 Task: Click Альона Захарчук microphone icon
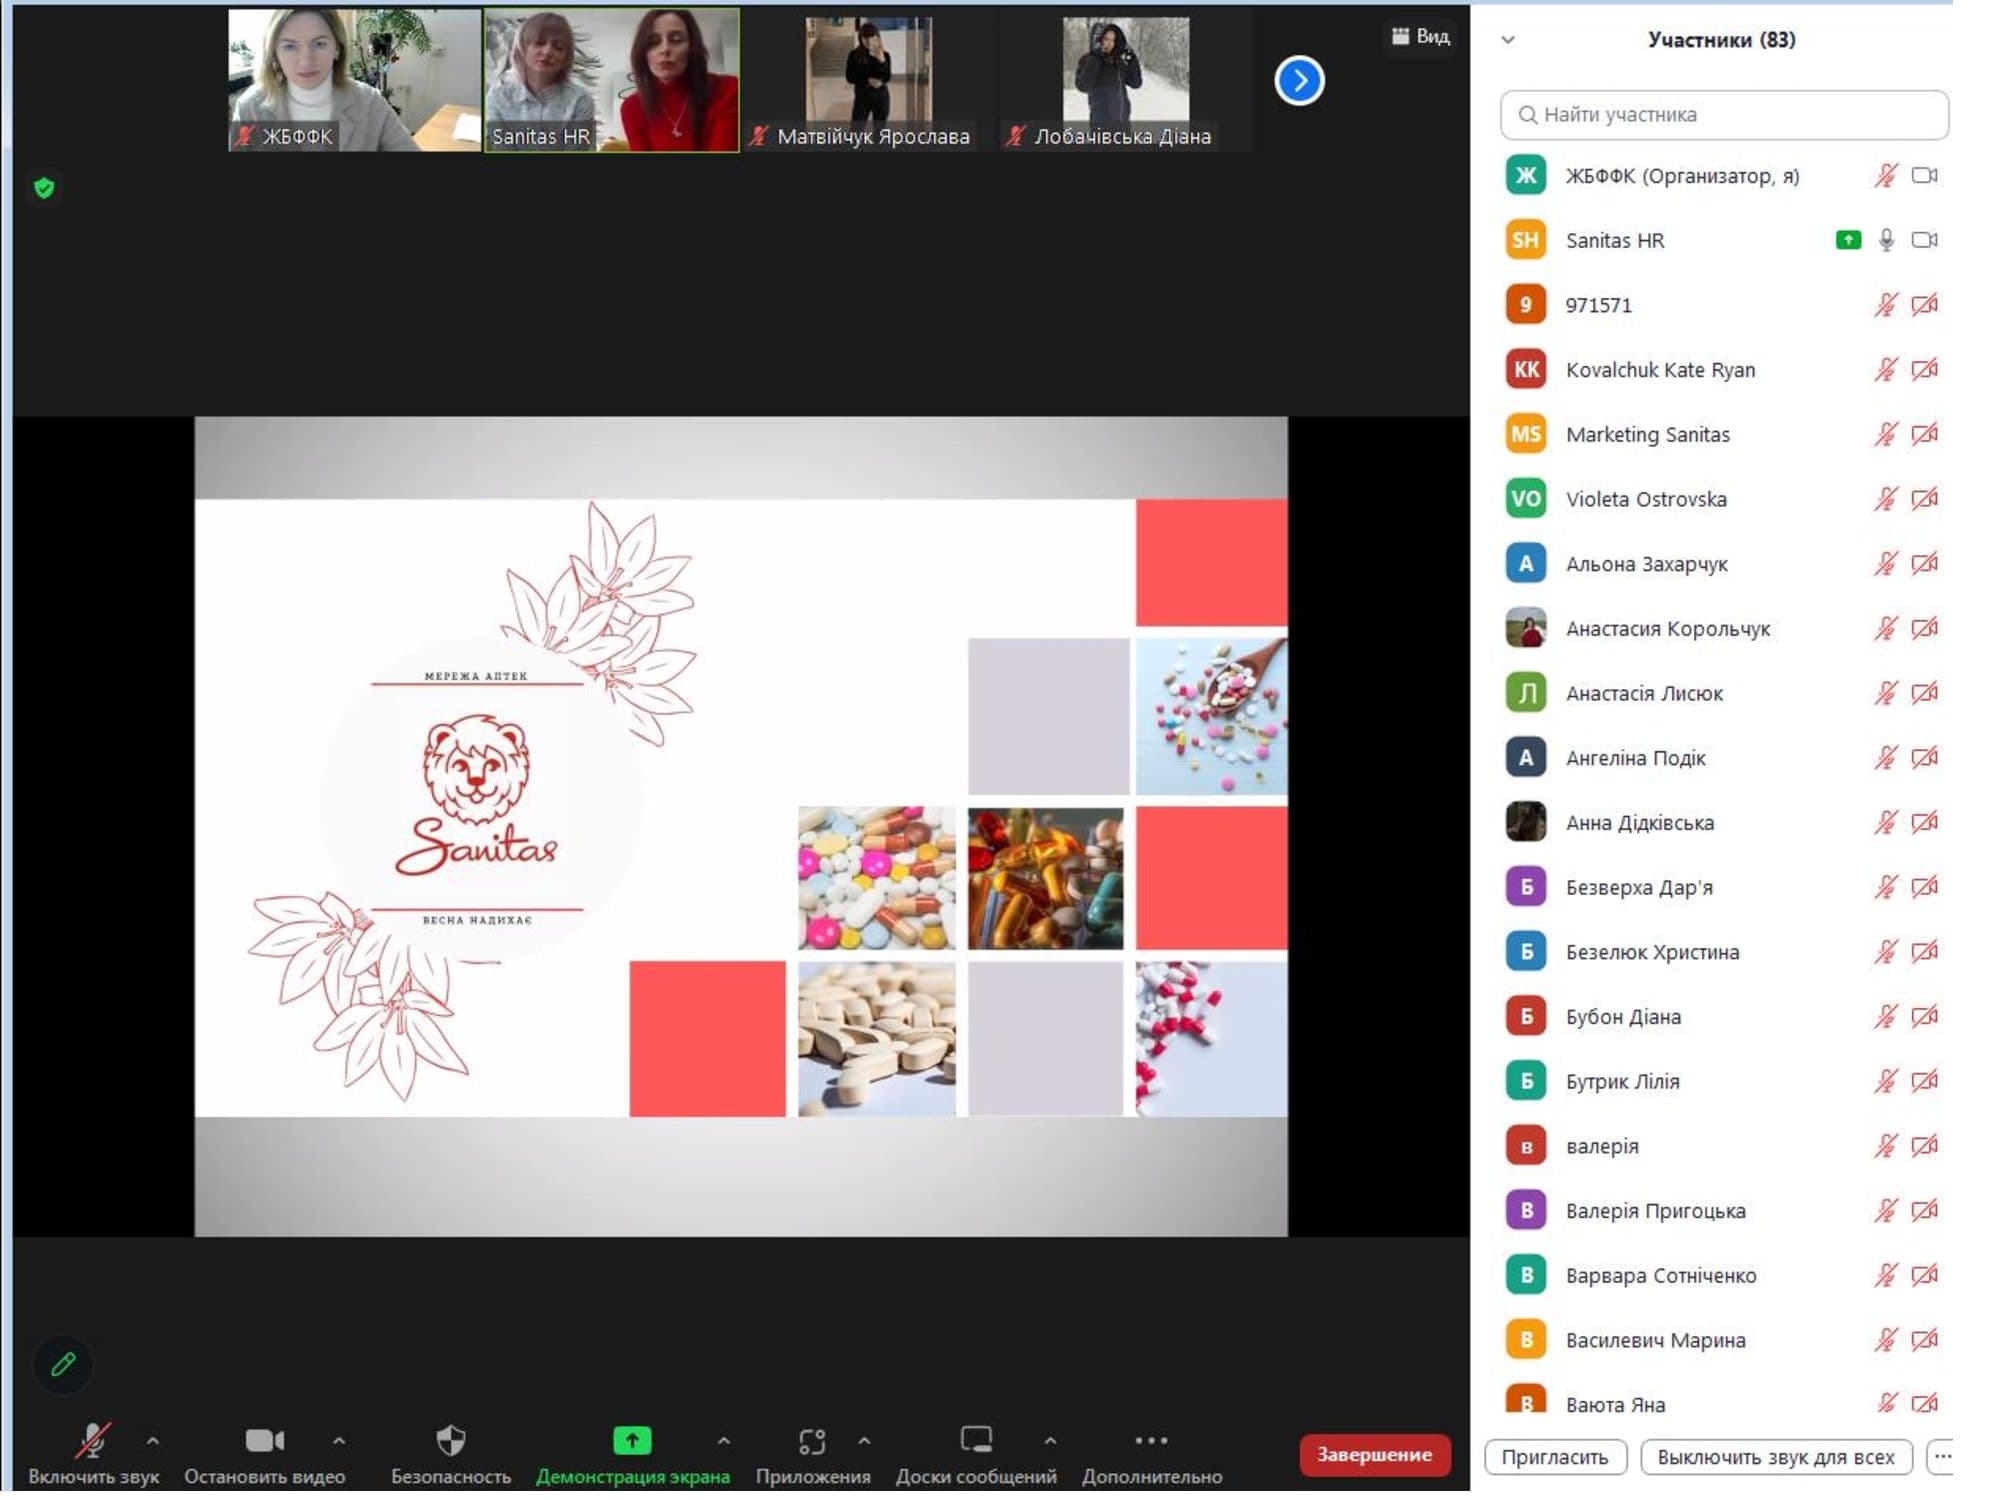tap(1886, 564)
